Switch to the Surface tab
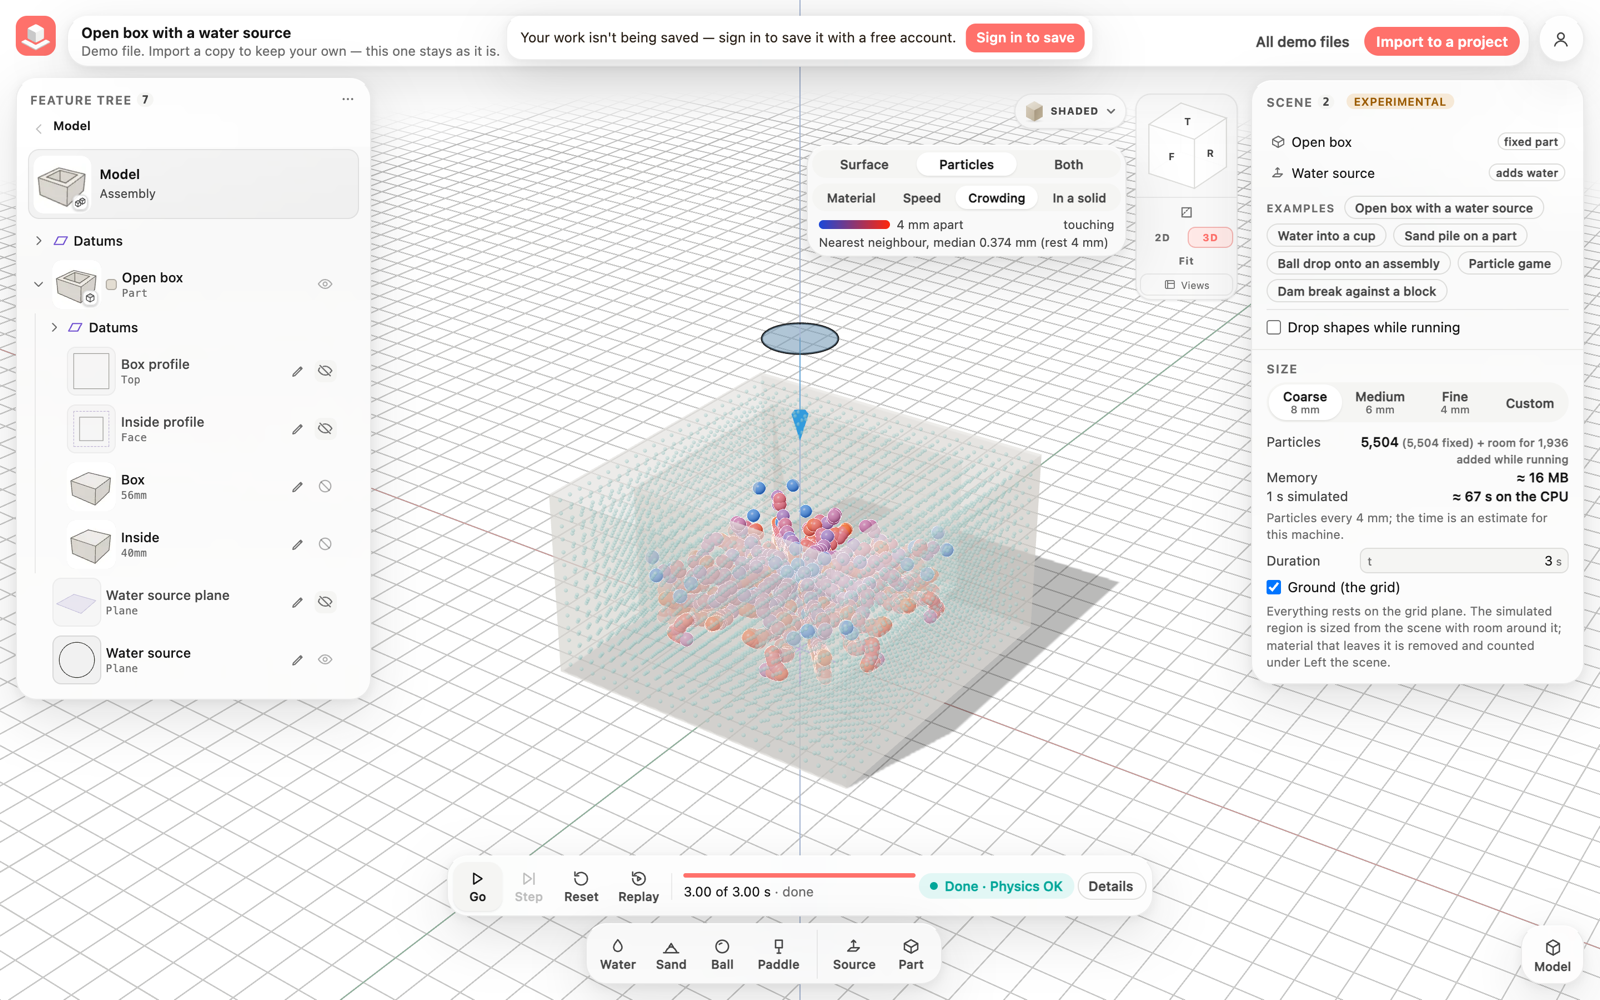This screenshot has width=1600, height=1000. (x=864, y=165)
